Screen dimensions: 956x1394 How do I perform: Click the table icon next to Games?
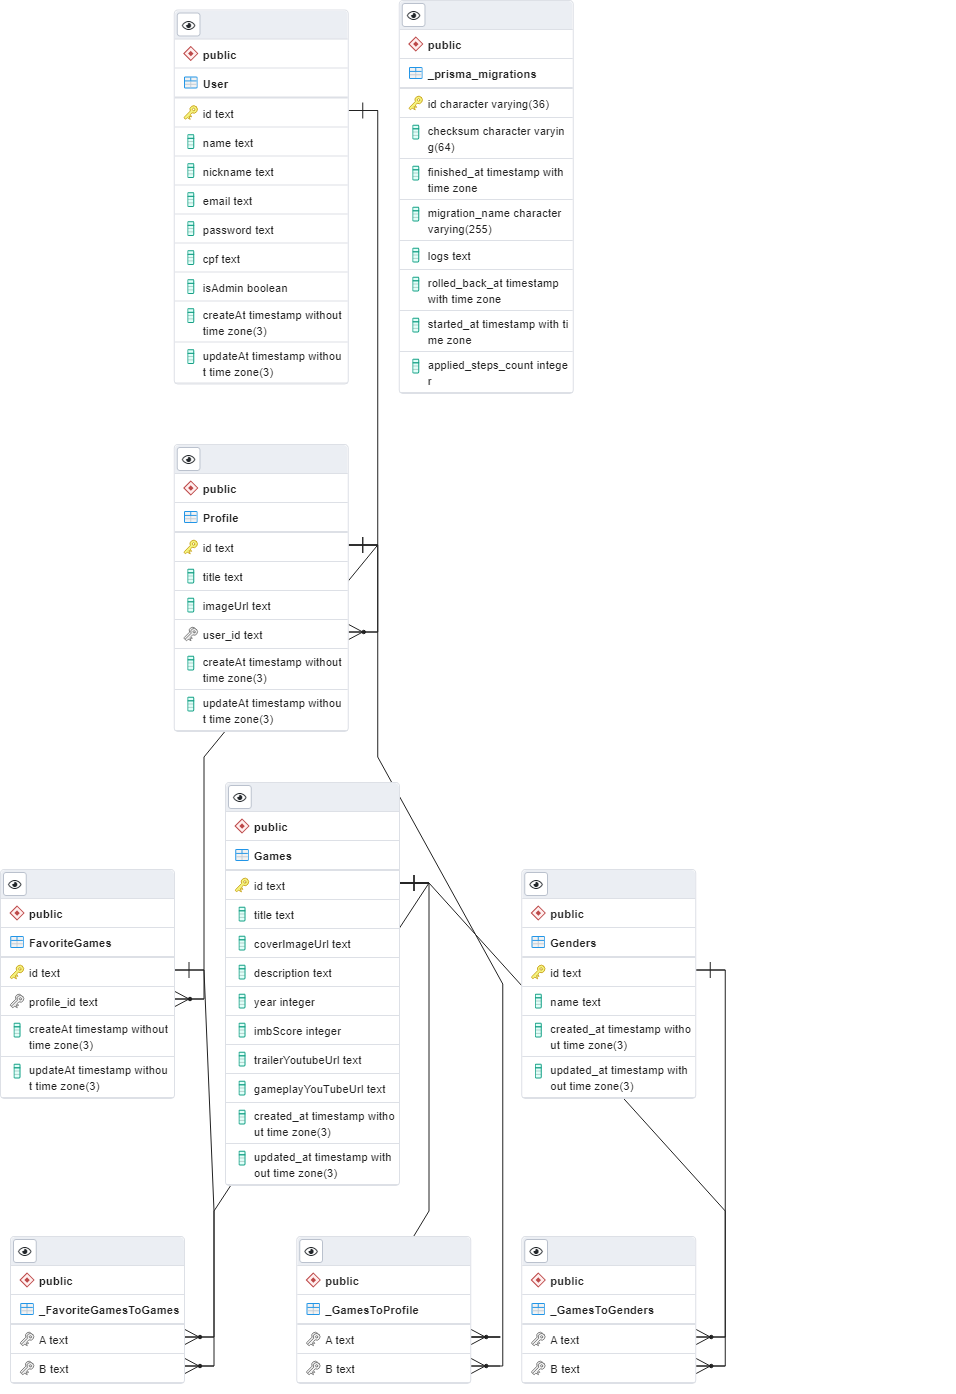tap(242, 855)
